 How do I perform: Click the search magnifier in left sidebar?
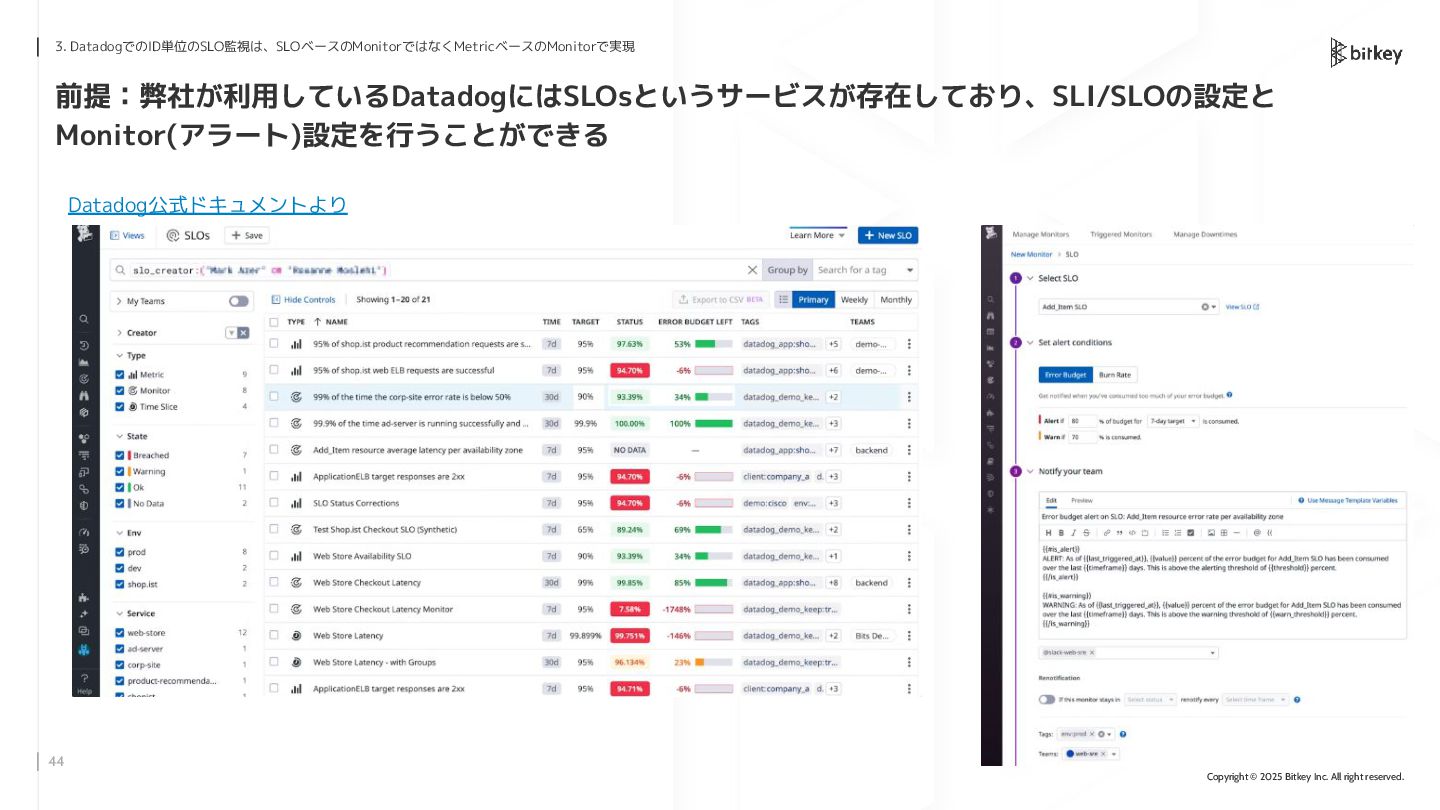84,318
